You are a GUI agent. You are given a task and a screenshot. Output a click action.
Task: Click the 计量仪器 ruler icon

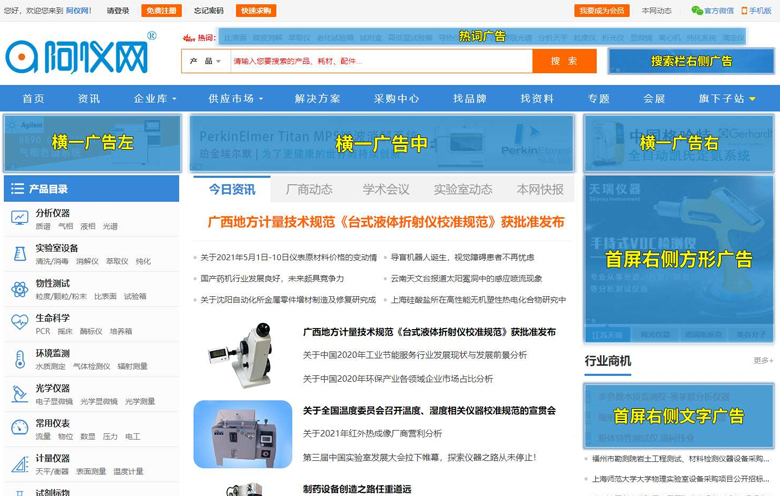19,464
